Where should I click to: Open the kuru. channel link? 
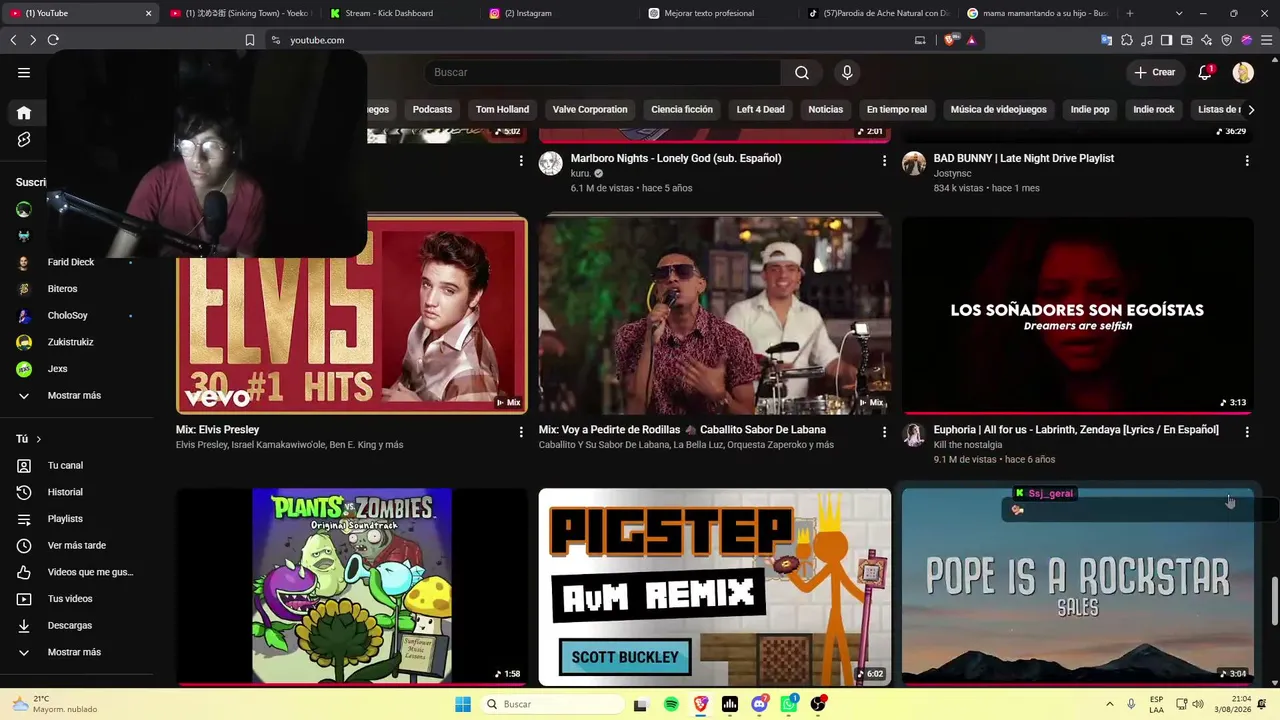[x=581, y=173]
